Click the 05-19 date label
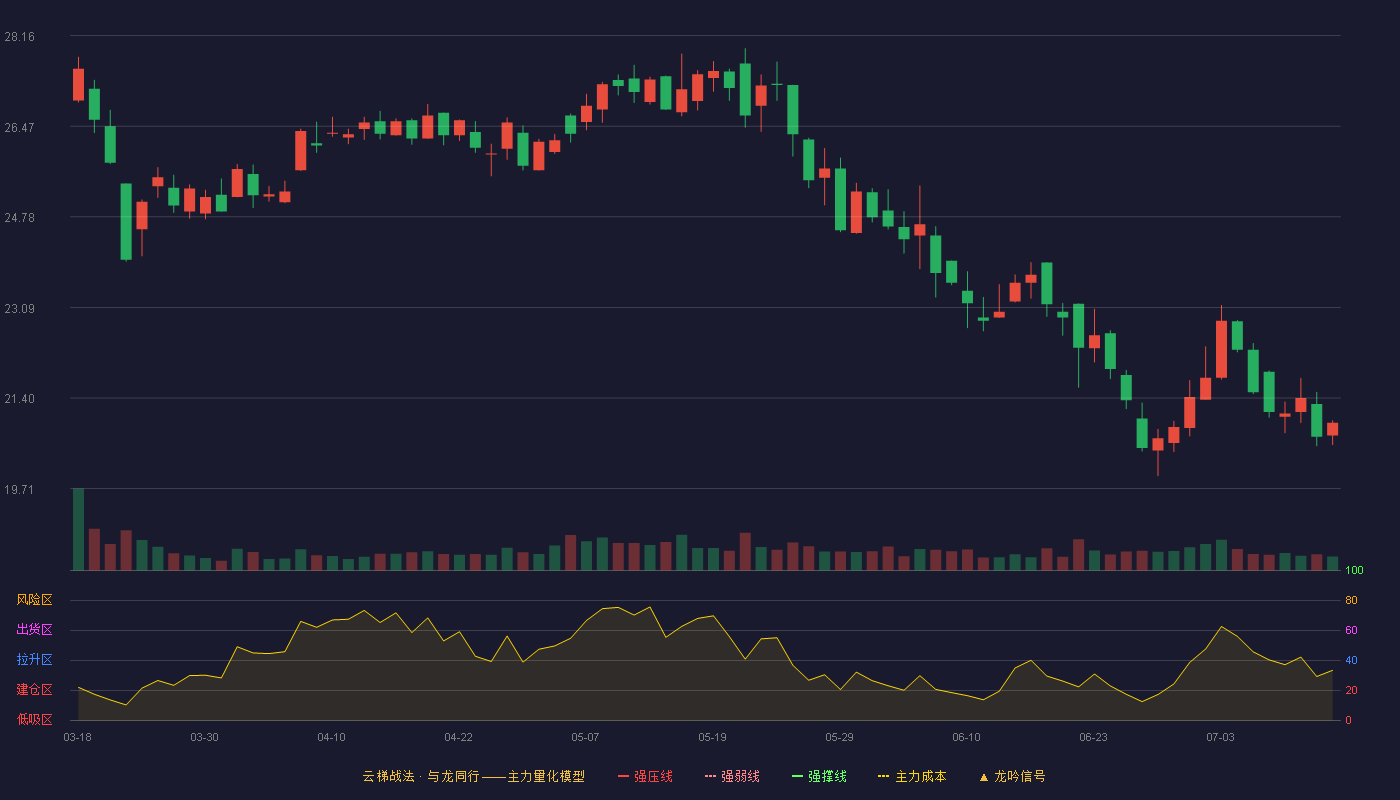The height and width of the screenshot is (800, 1400). 712,737
